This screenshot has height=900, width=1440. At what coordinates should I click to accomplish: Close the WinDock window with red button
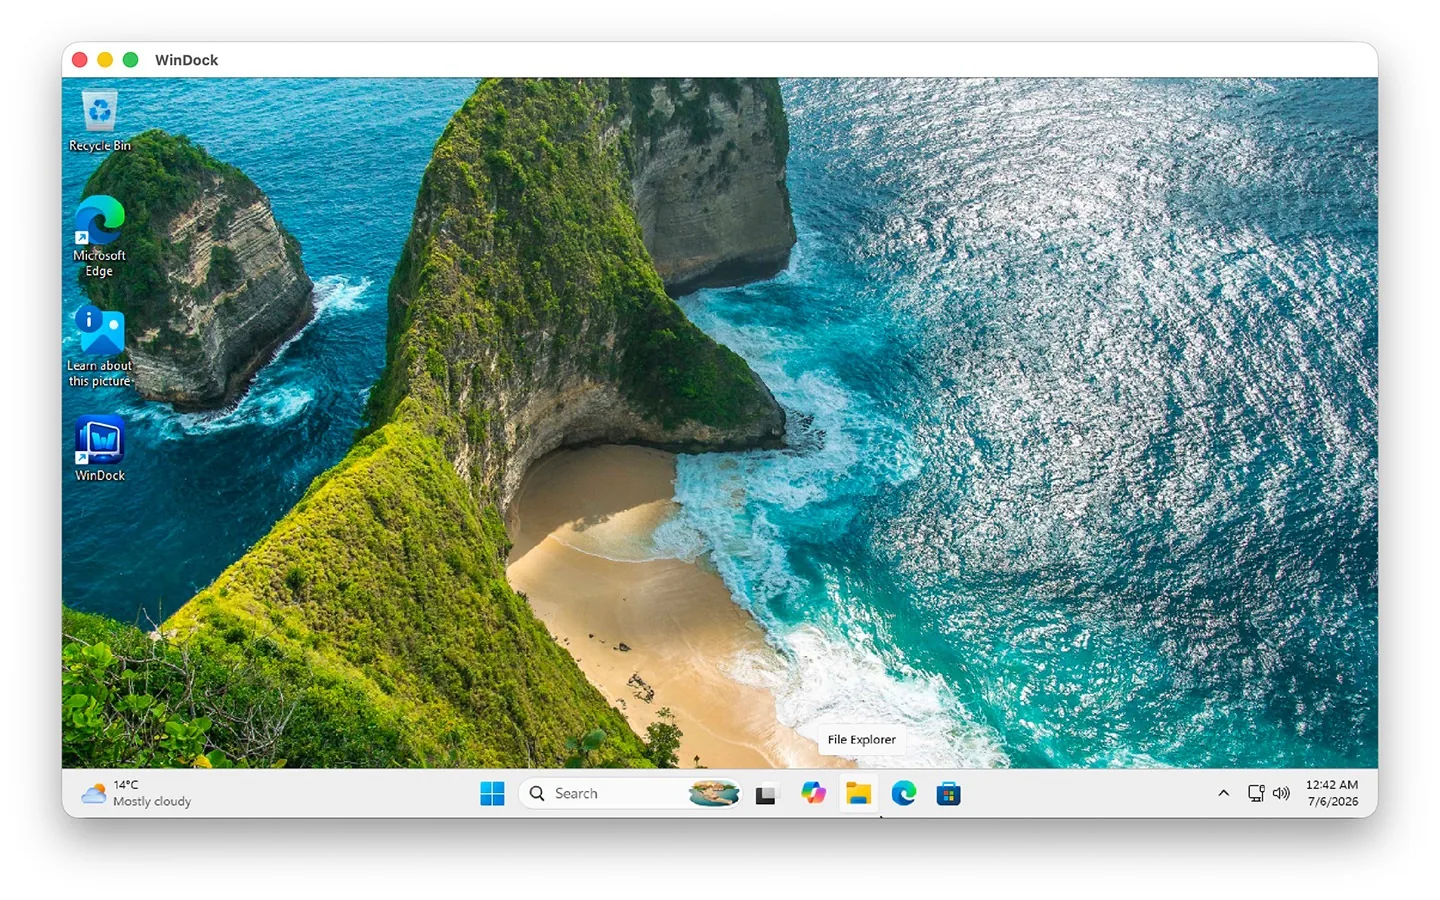click(80, 60)
